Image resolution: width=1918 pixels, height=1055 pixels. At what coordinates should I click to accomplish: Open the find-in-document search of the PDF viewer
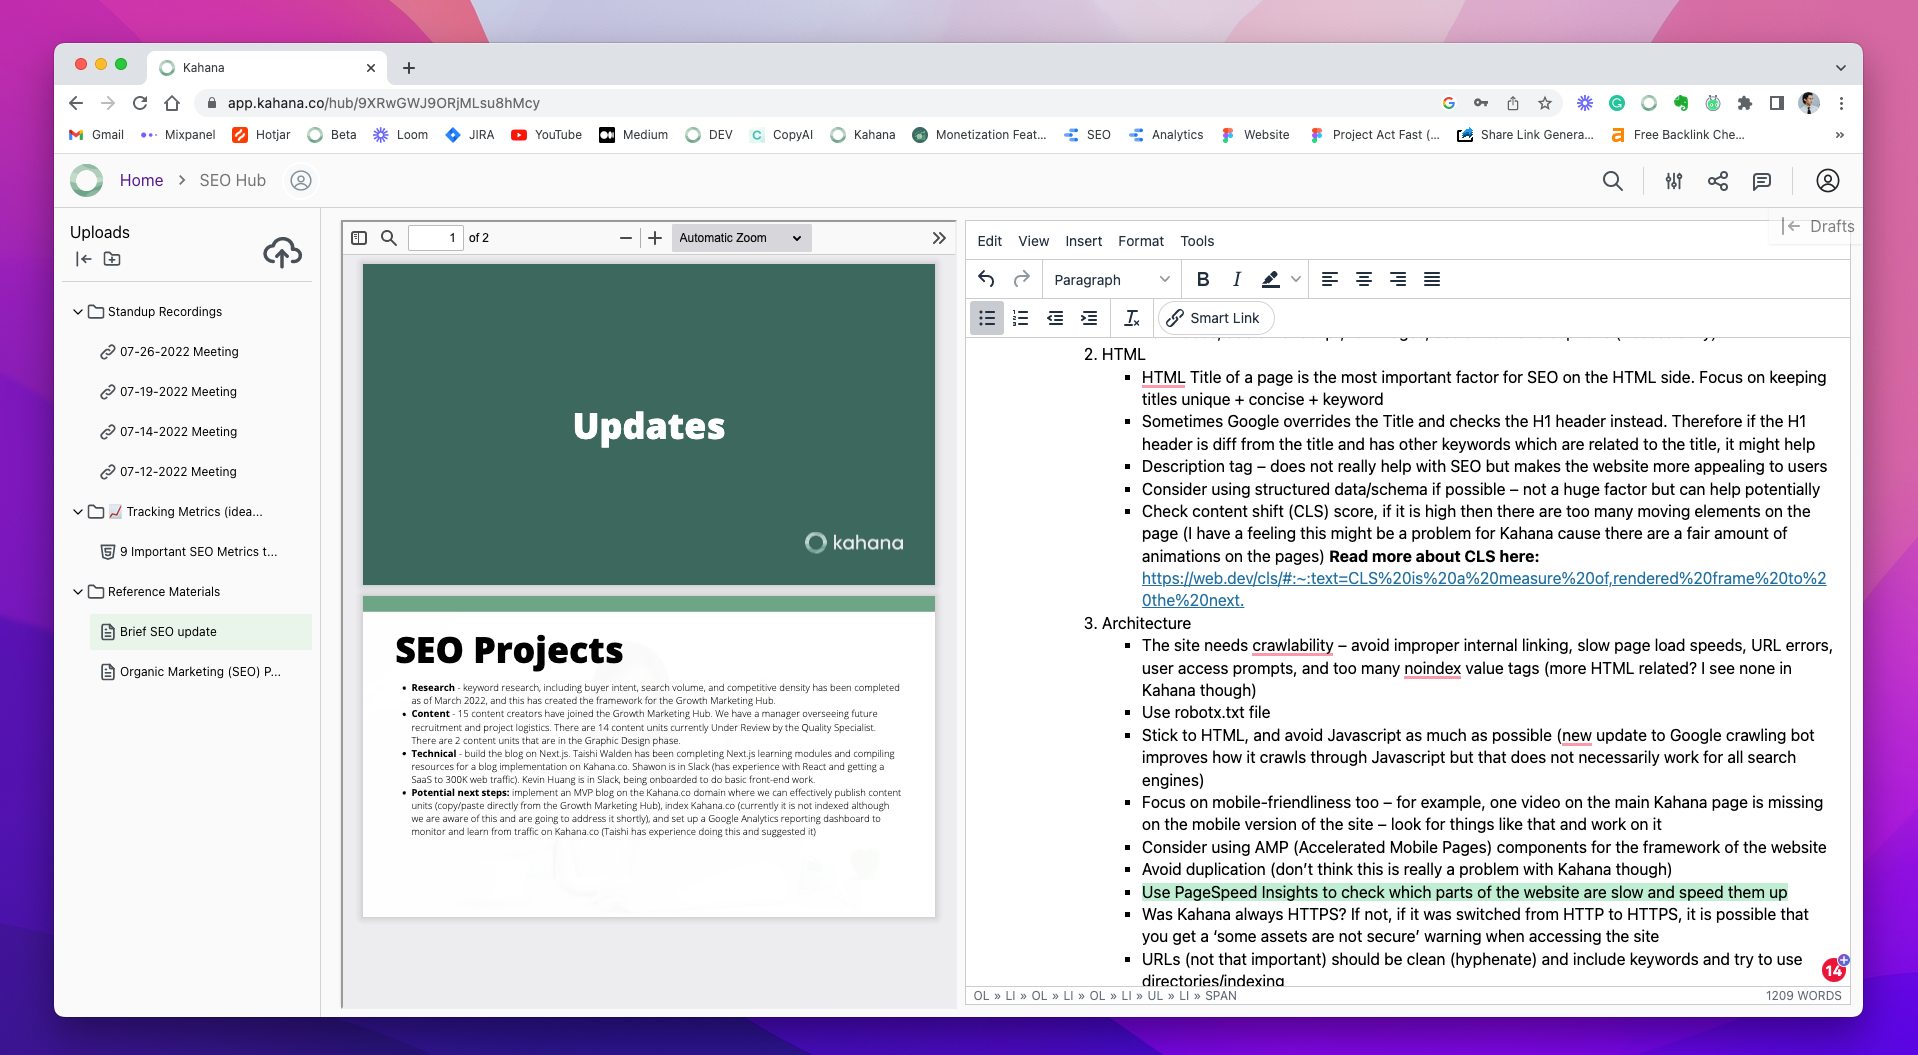click(389, 238)
